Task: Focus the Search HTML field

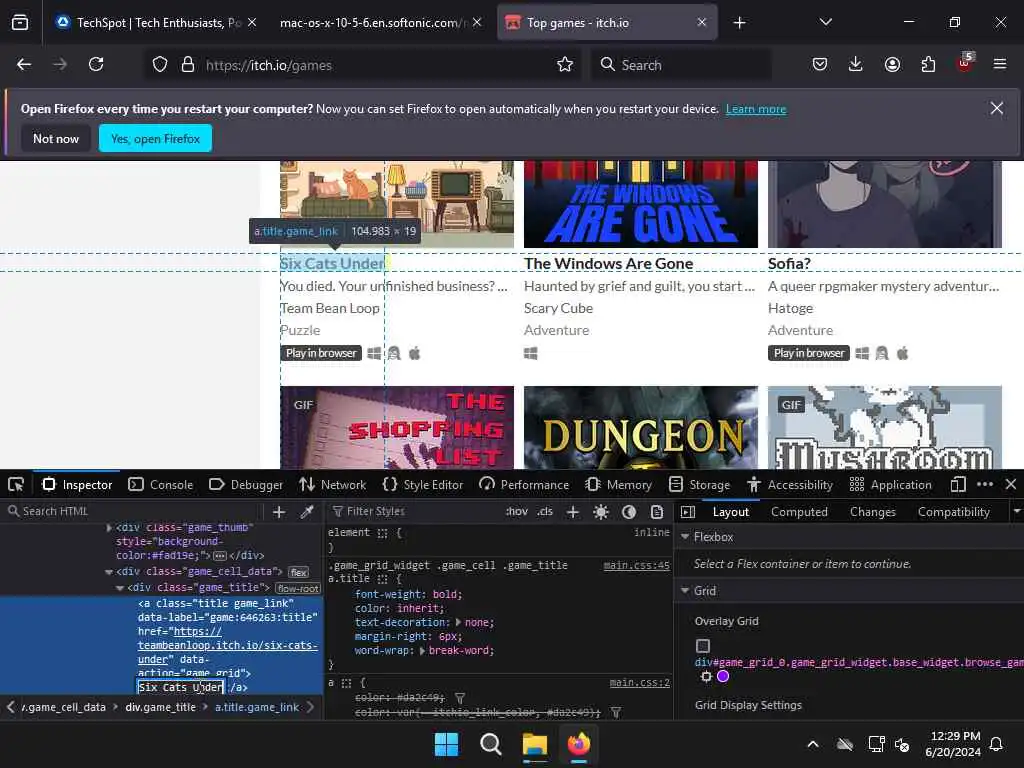Action: [x=134, y=511]
